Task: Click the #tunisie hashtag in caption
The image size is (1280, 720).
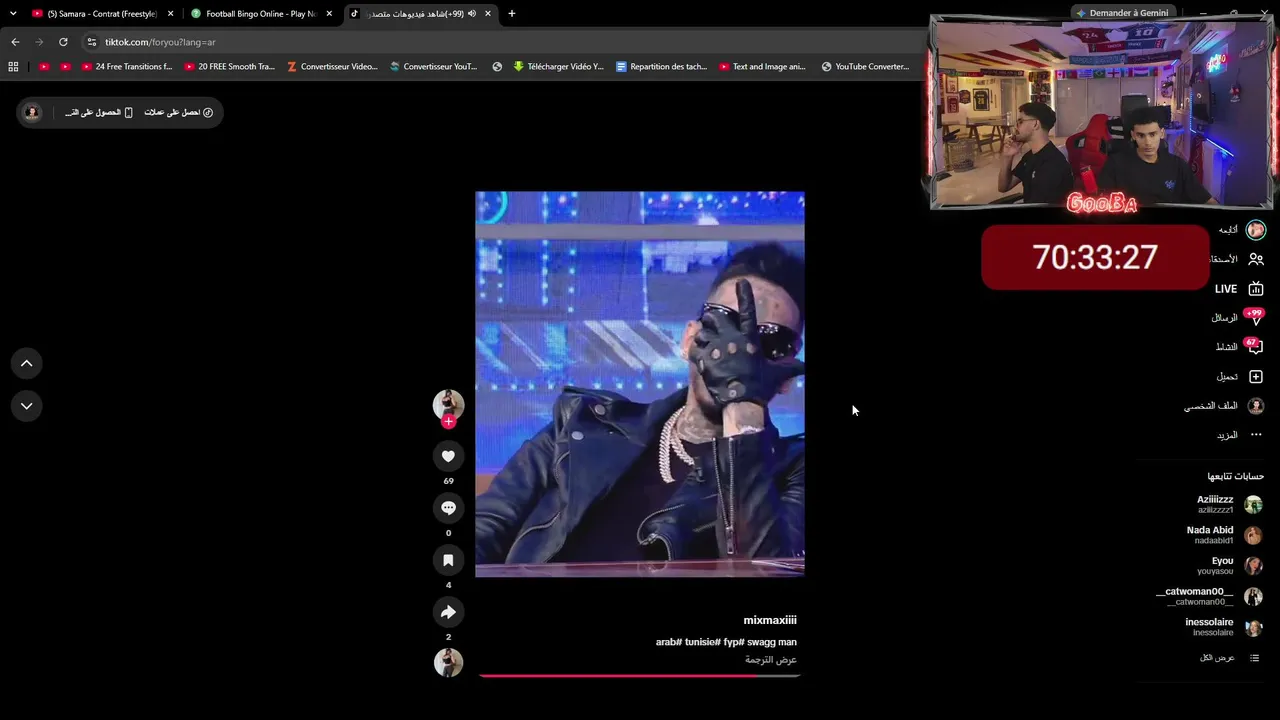Action: click(x=703, y=642)
